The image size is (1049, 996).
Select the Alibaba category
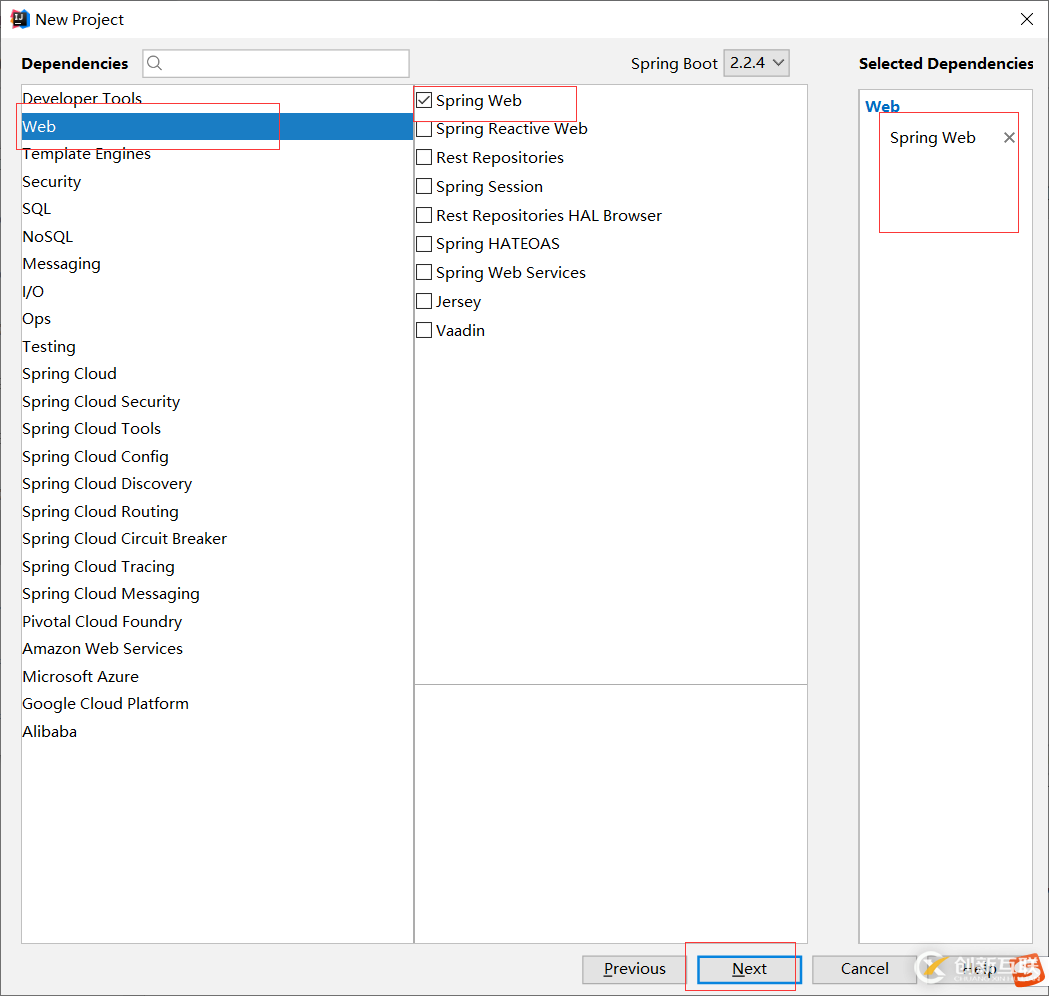[x=217, y=731]
